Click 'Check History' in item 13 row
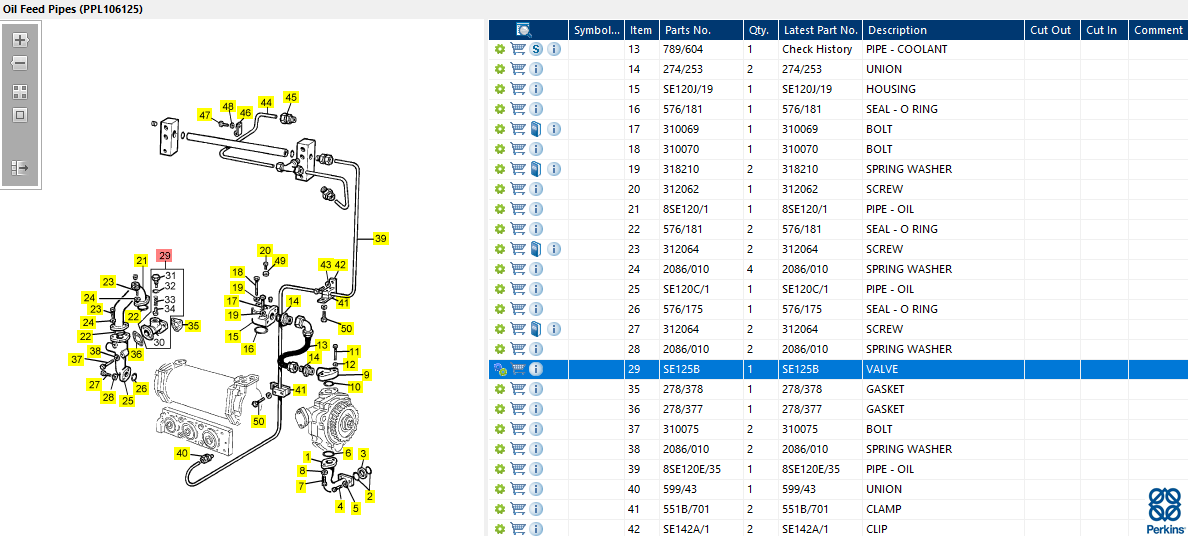1188x536 pixels. 817,49
